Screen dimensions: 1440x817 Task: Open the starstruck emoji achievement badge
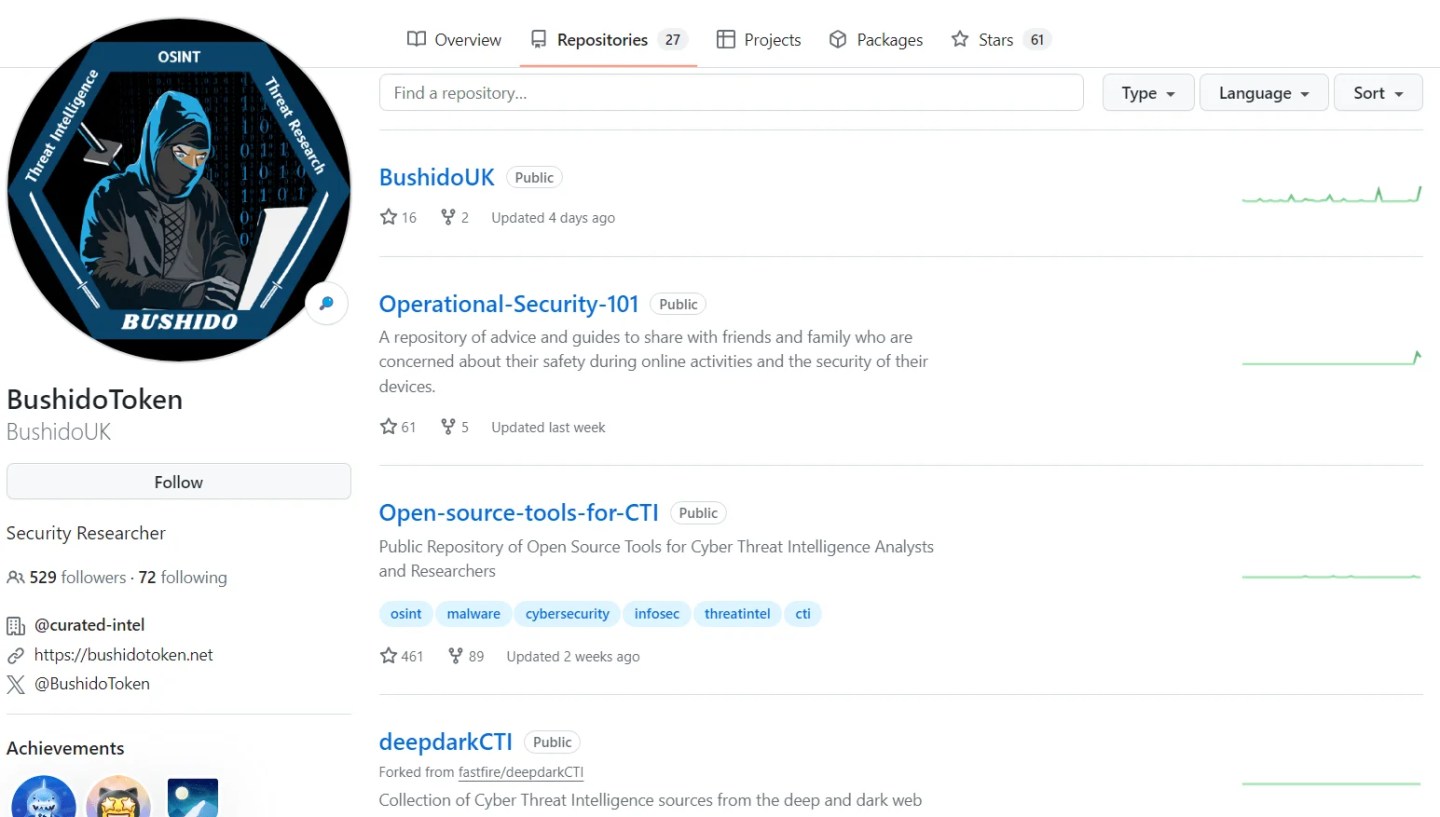(118, 796)
